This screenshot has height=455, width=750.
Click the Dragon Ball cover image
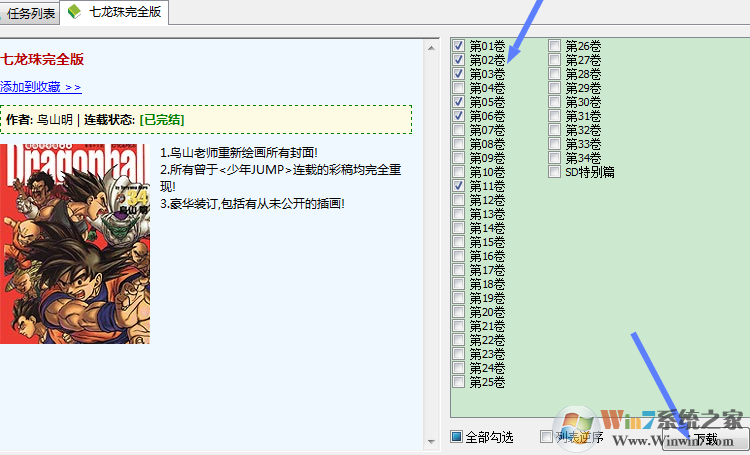(74, 243)
